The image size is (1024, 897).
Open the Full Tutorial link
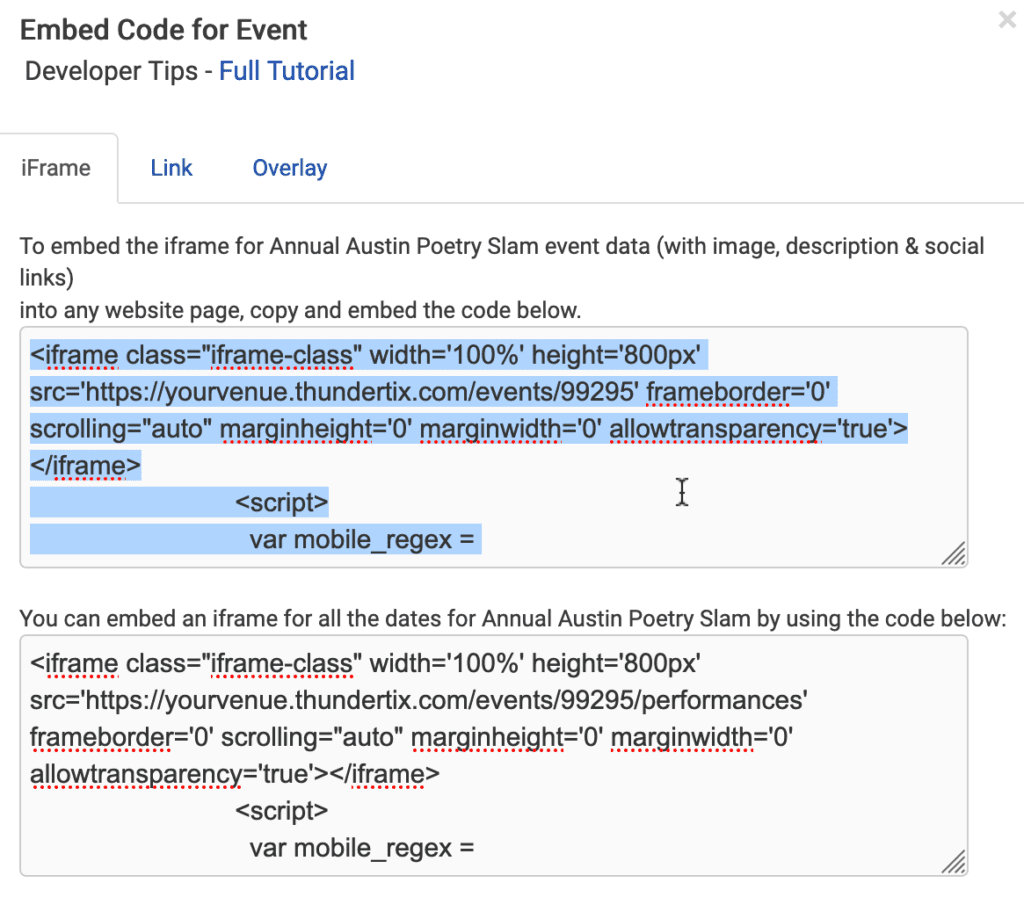pos(287,72)
